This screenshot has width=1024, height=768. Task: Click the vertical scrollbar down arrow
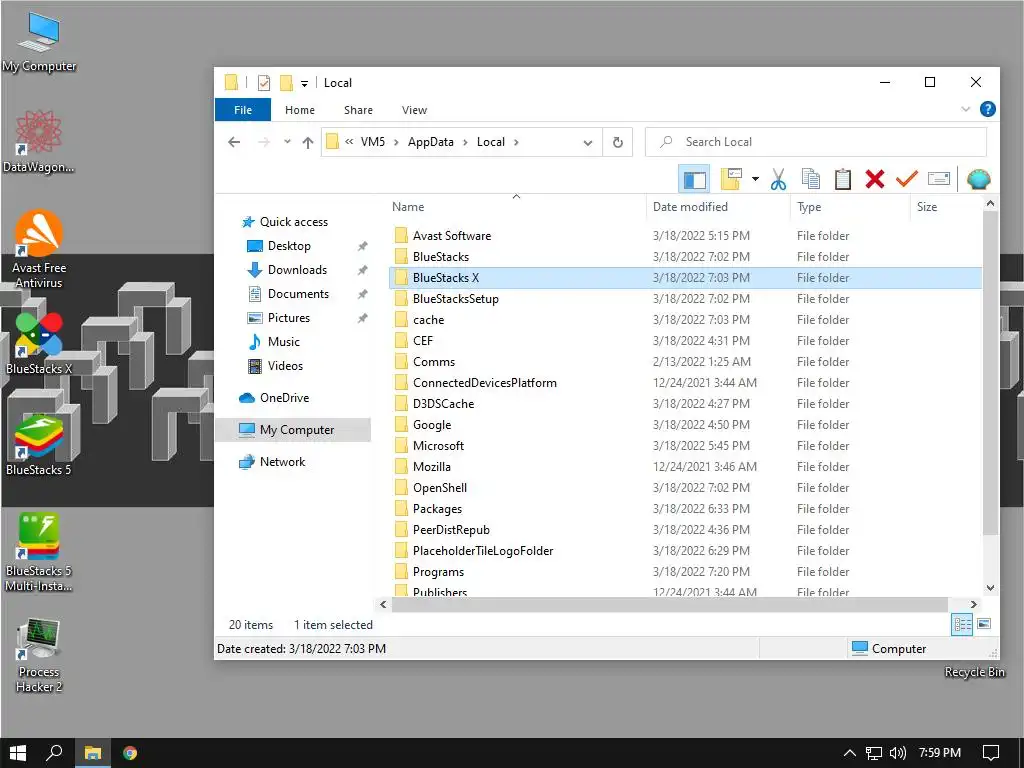pyautogui.click(x=990, y=587)
